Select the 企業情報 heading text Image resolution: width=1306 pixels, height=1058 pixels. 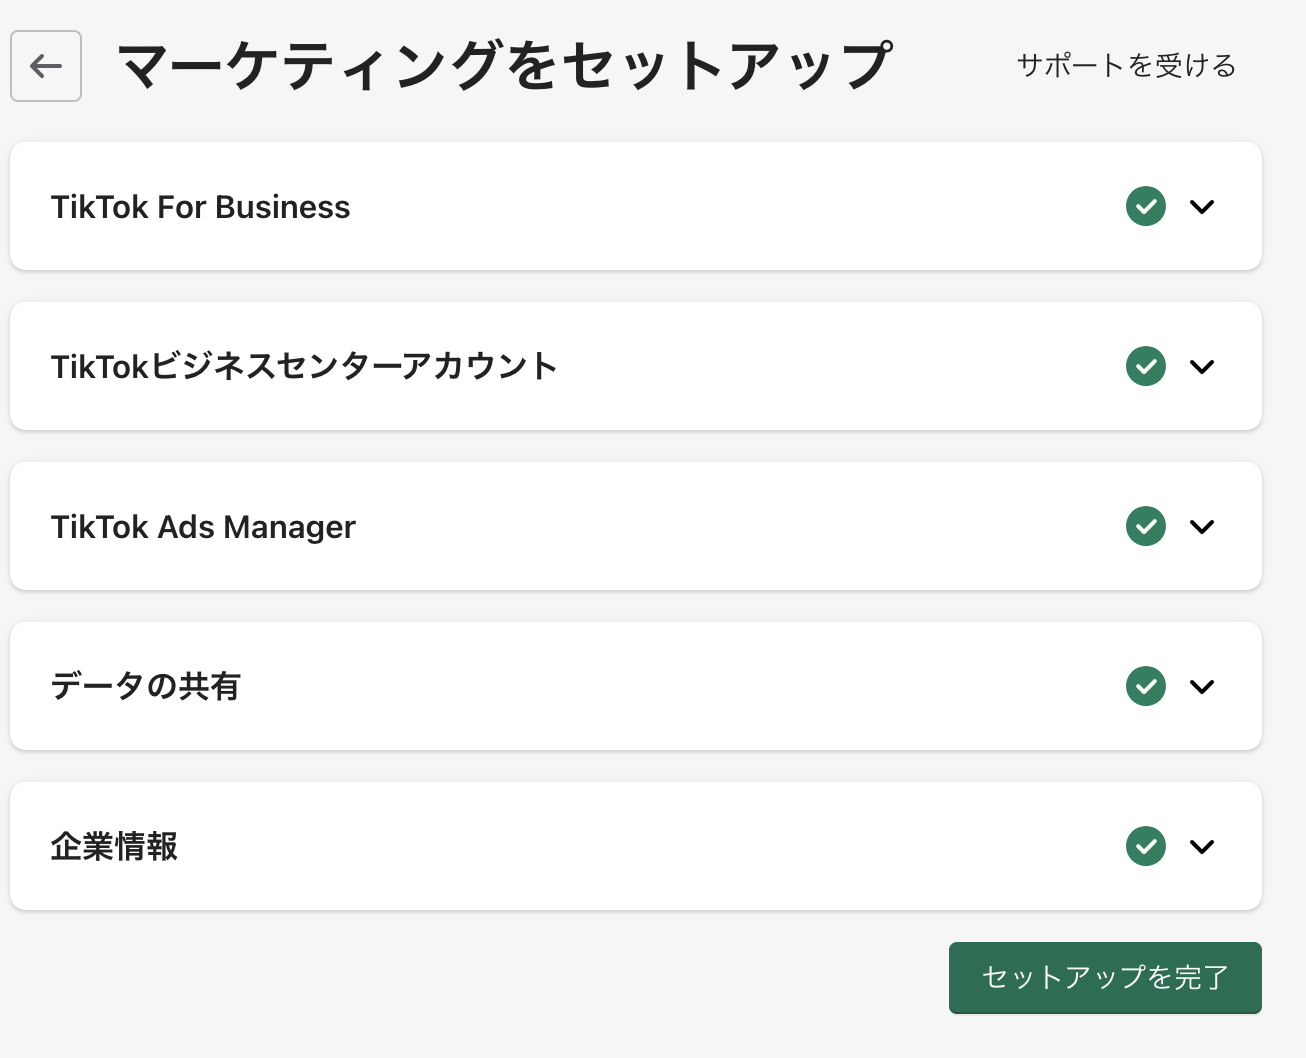point(114,847)
